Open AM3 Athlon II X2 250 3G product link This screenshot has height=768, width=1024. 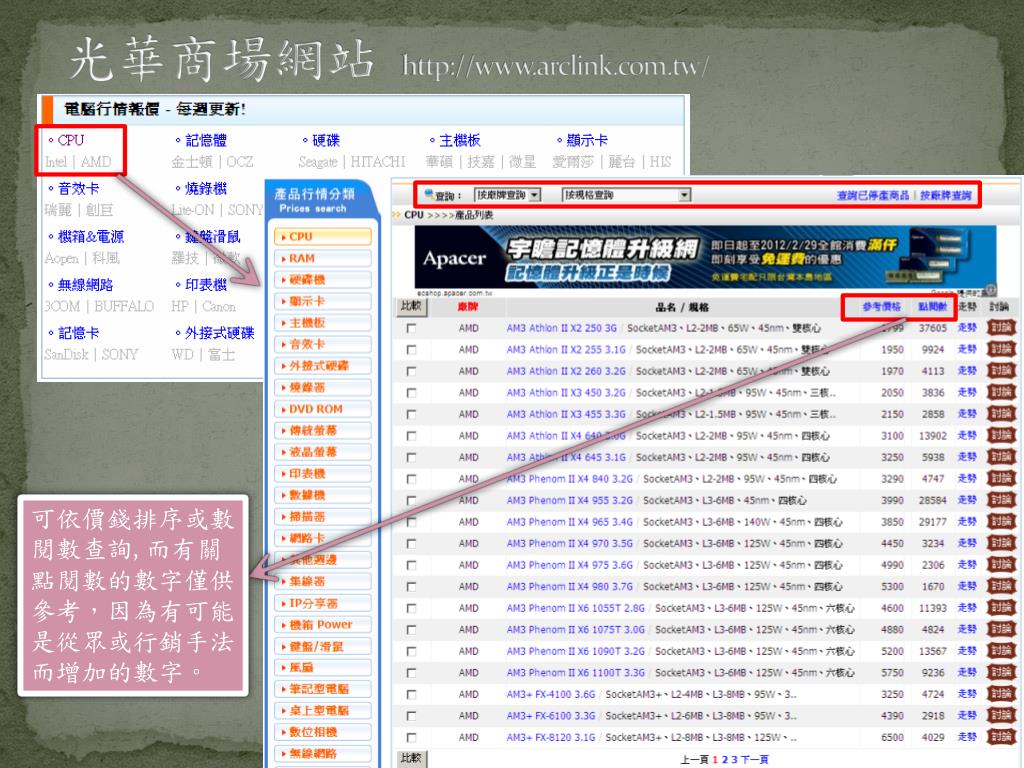(562, 328)
